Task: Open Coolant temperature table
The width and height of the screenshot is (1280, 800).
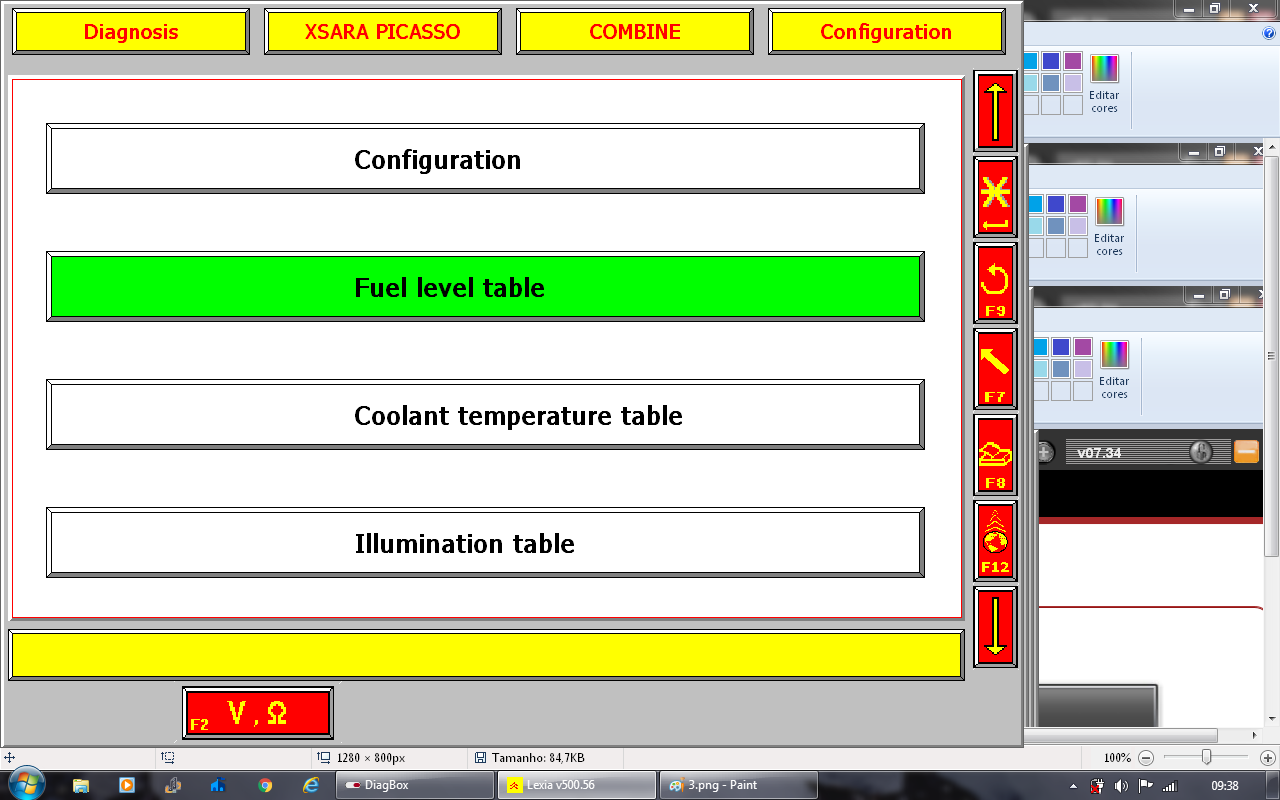Action: 485,416
